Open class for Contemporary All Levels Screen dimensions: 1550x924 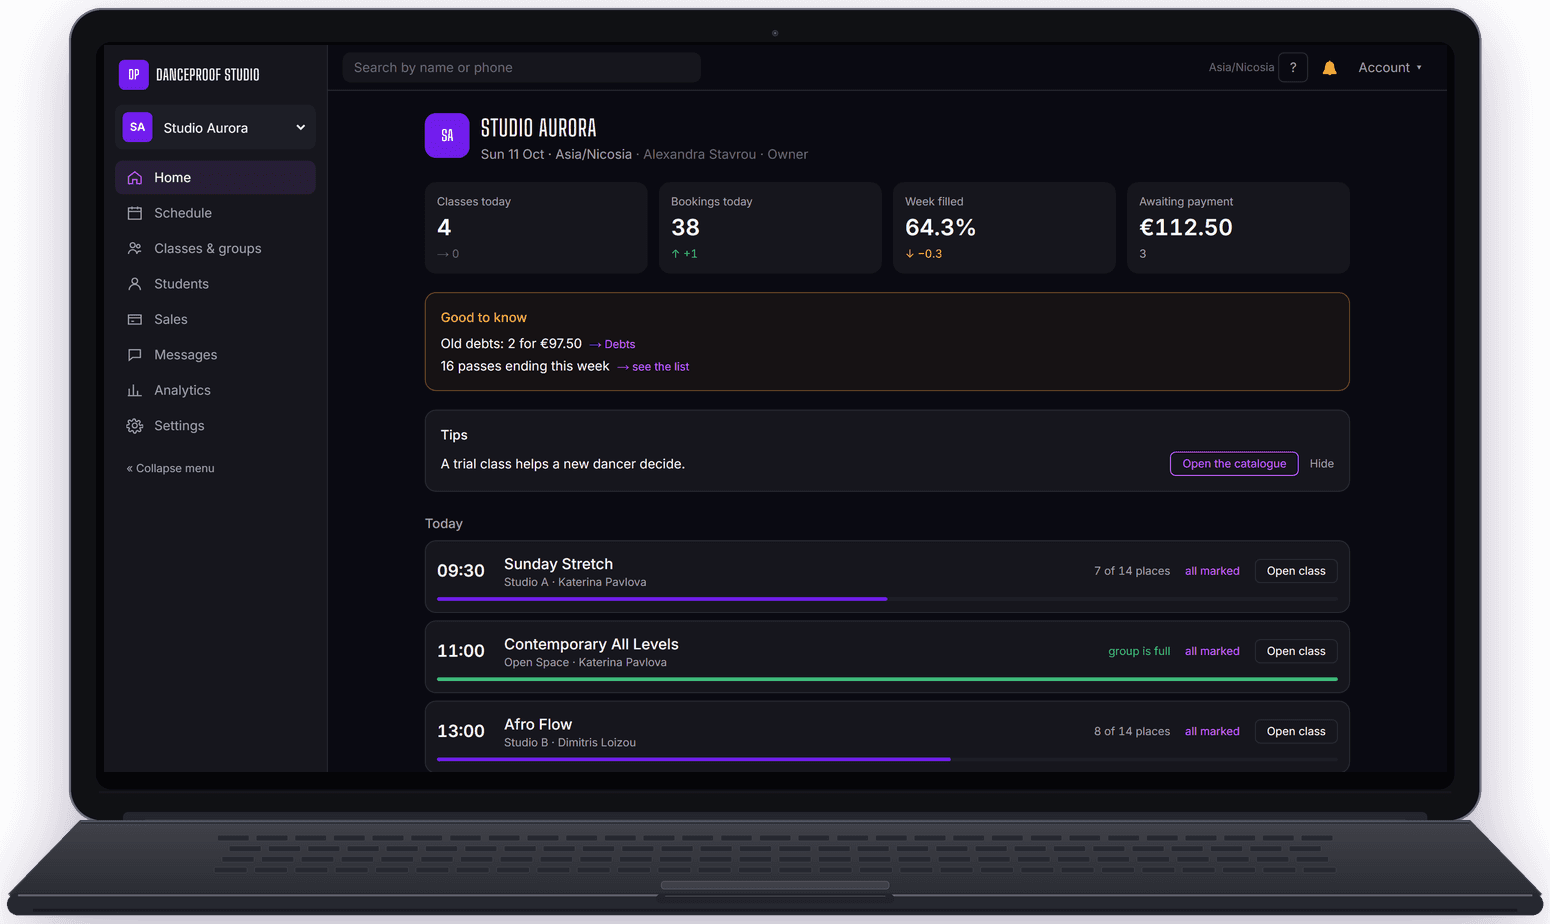(x=1296, y=651)
